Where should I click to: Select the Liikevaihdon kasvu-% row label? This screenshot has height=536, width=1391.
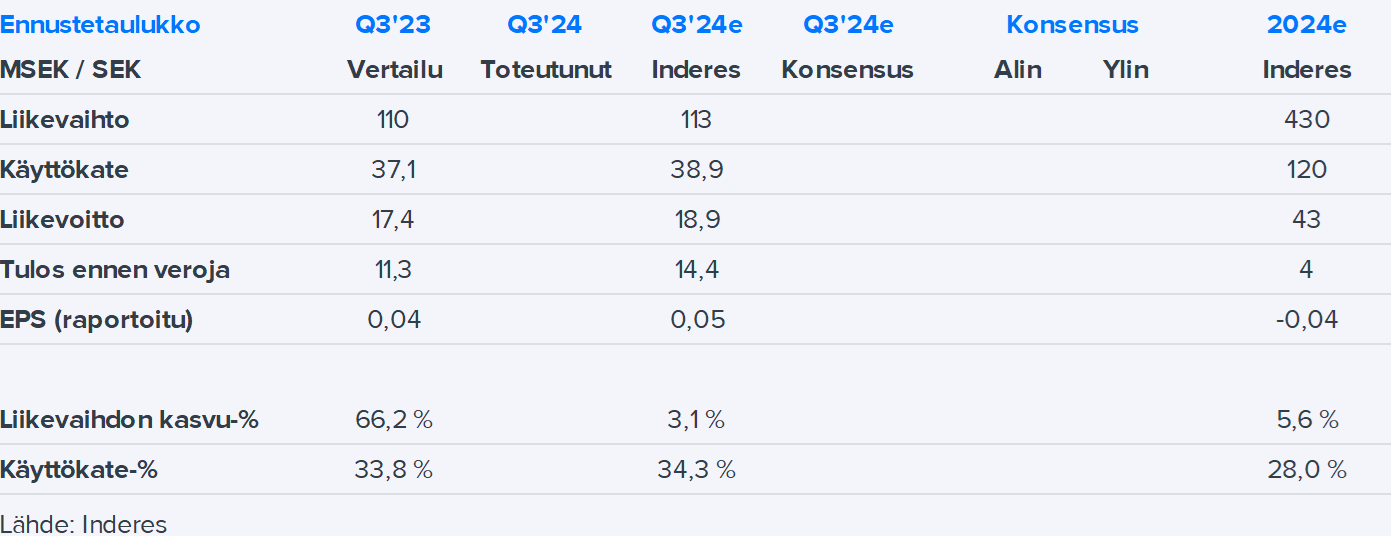(x=130, y=420)
